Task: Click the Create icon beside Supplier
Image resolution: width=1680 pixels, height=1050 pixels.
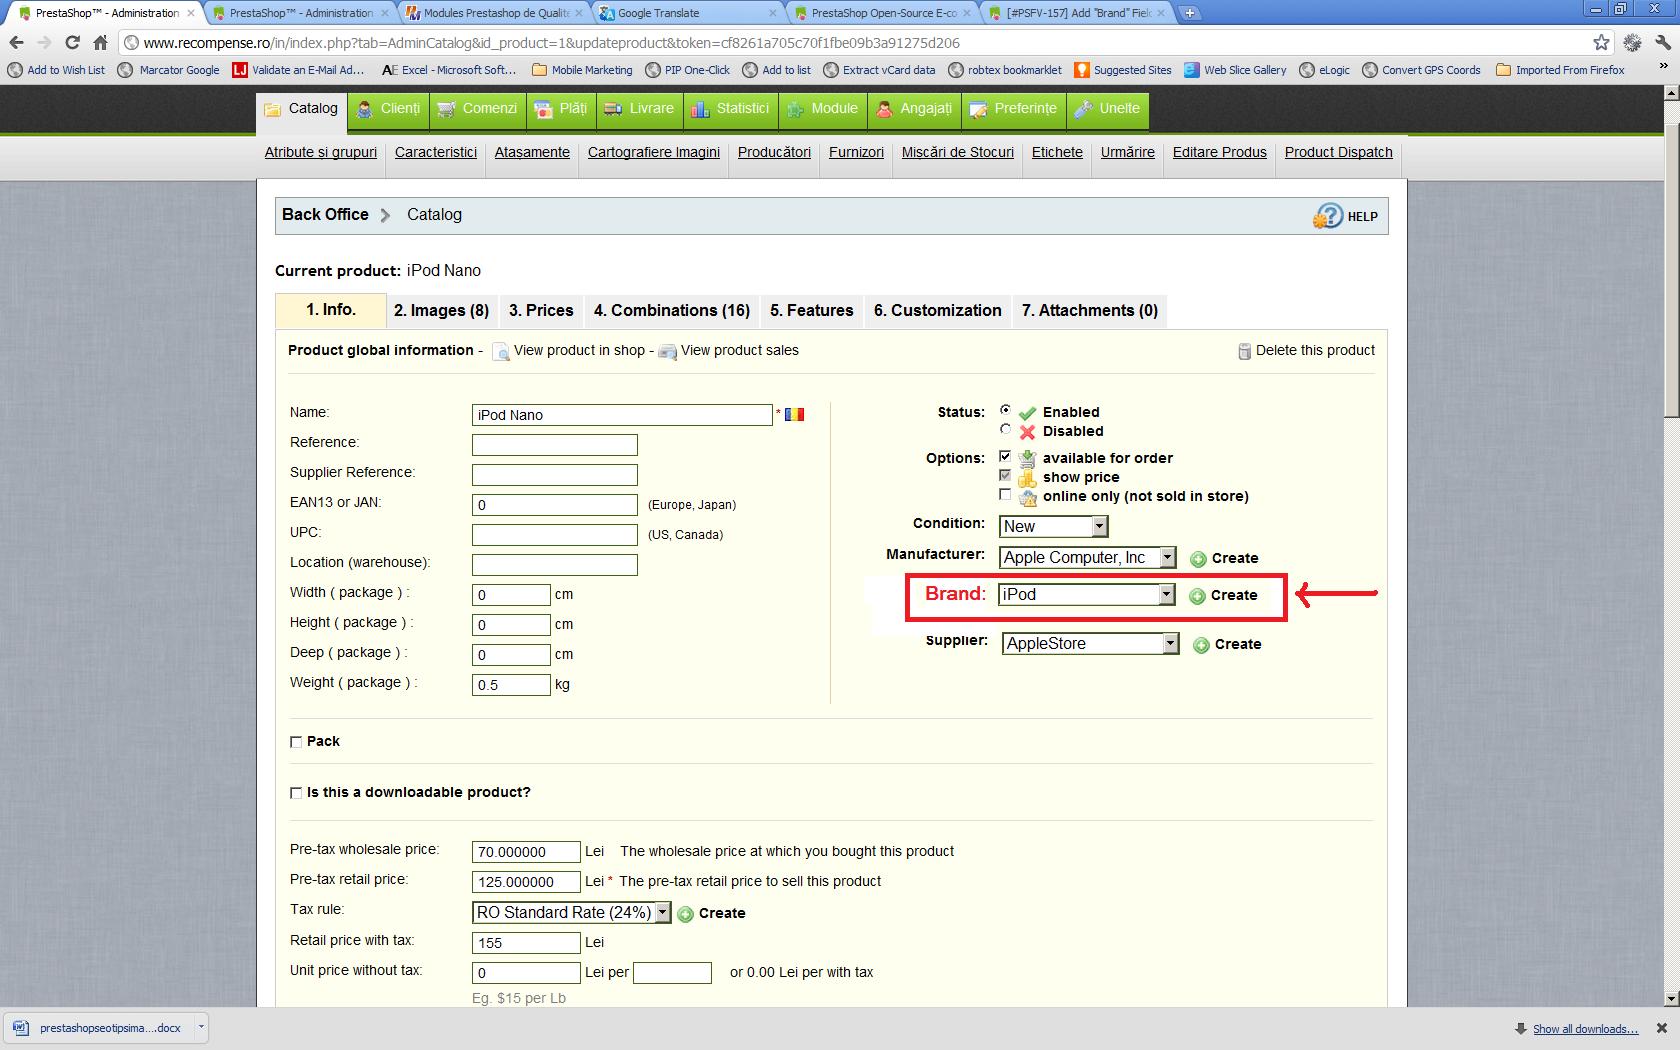Action: point(1201,645)
